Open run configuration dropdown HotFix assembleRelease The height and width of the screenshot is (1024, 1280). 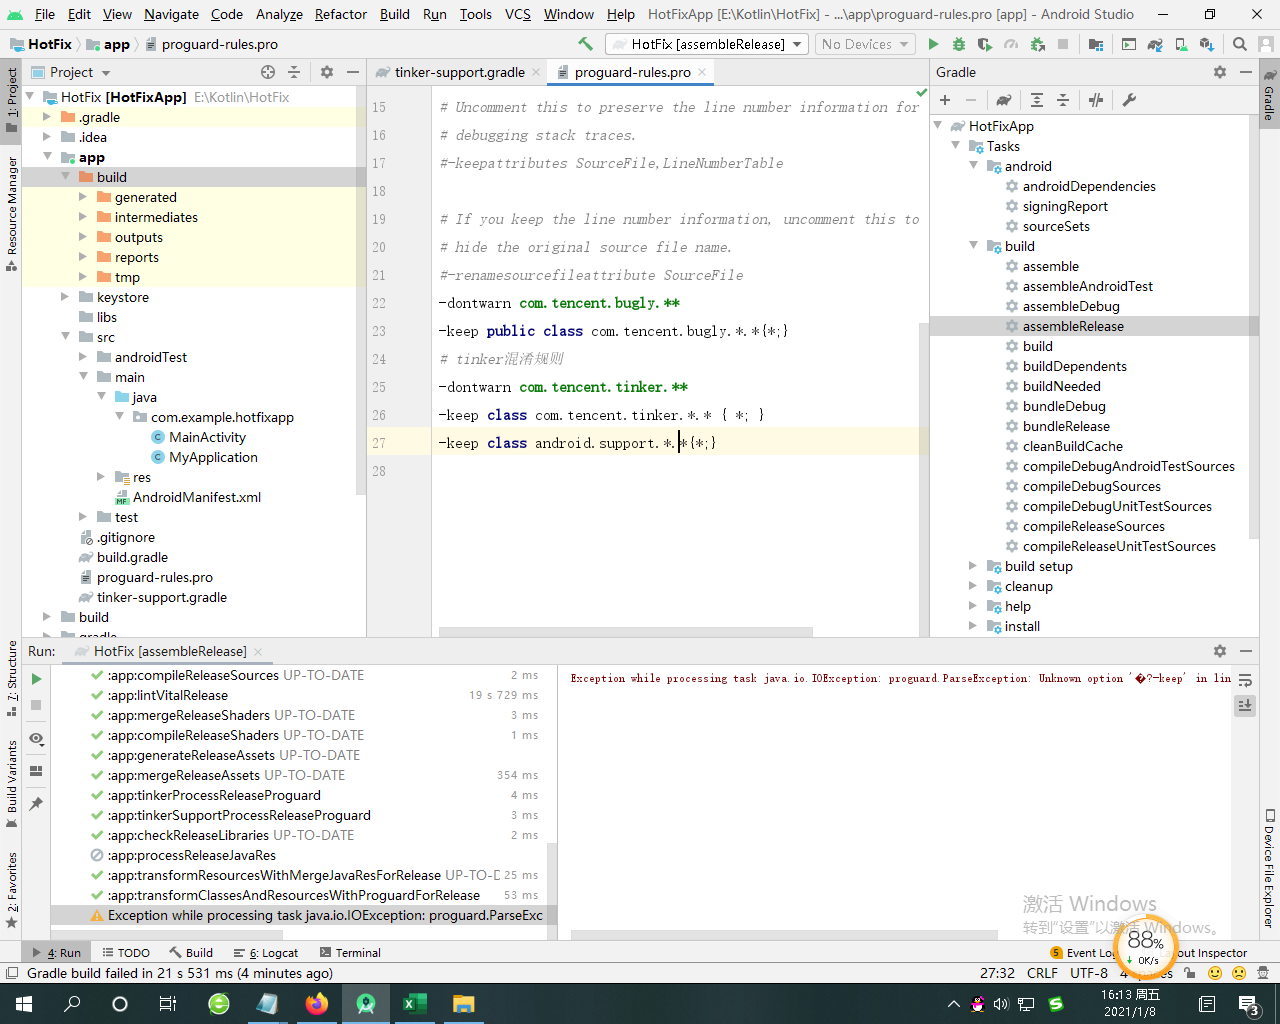(706, 44)
